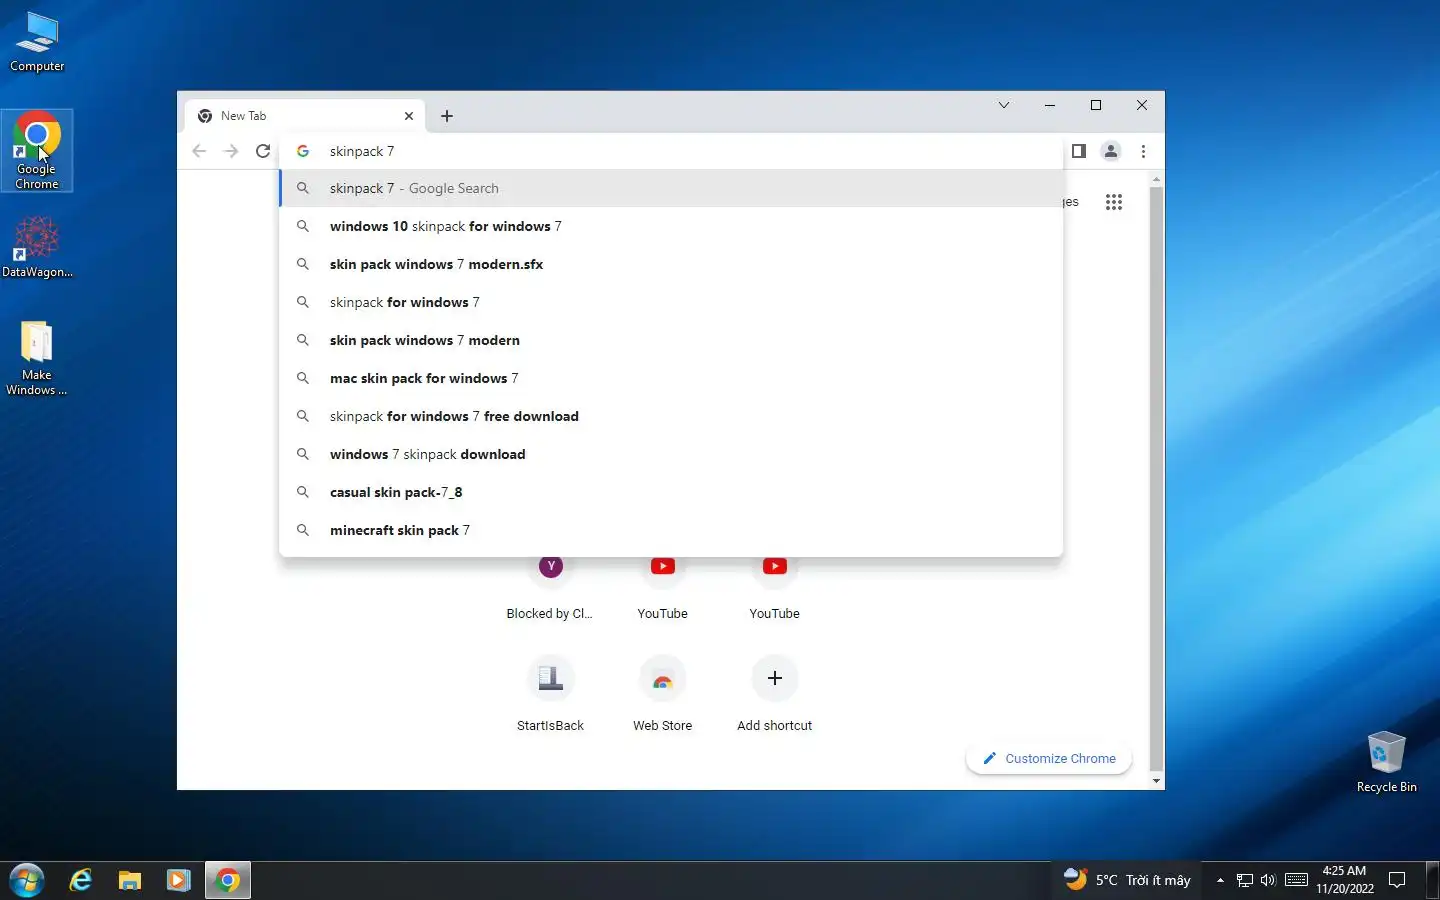This screenshot has height=900, width=1440.
Task: Open the tab search chevron
Action: [1004, 105]
